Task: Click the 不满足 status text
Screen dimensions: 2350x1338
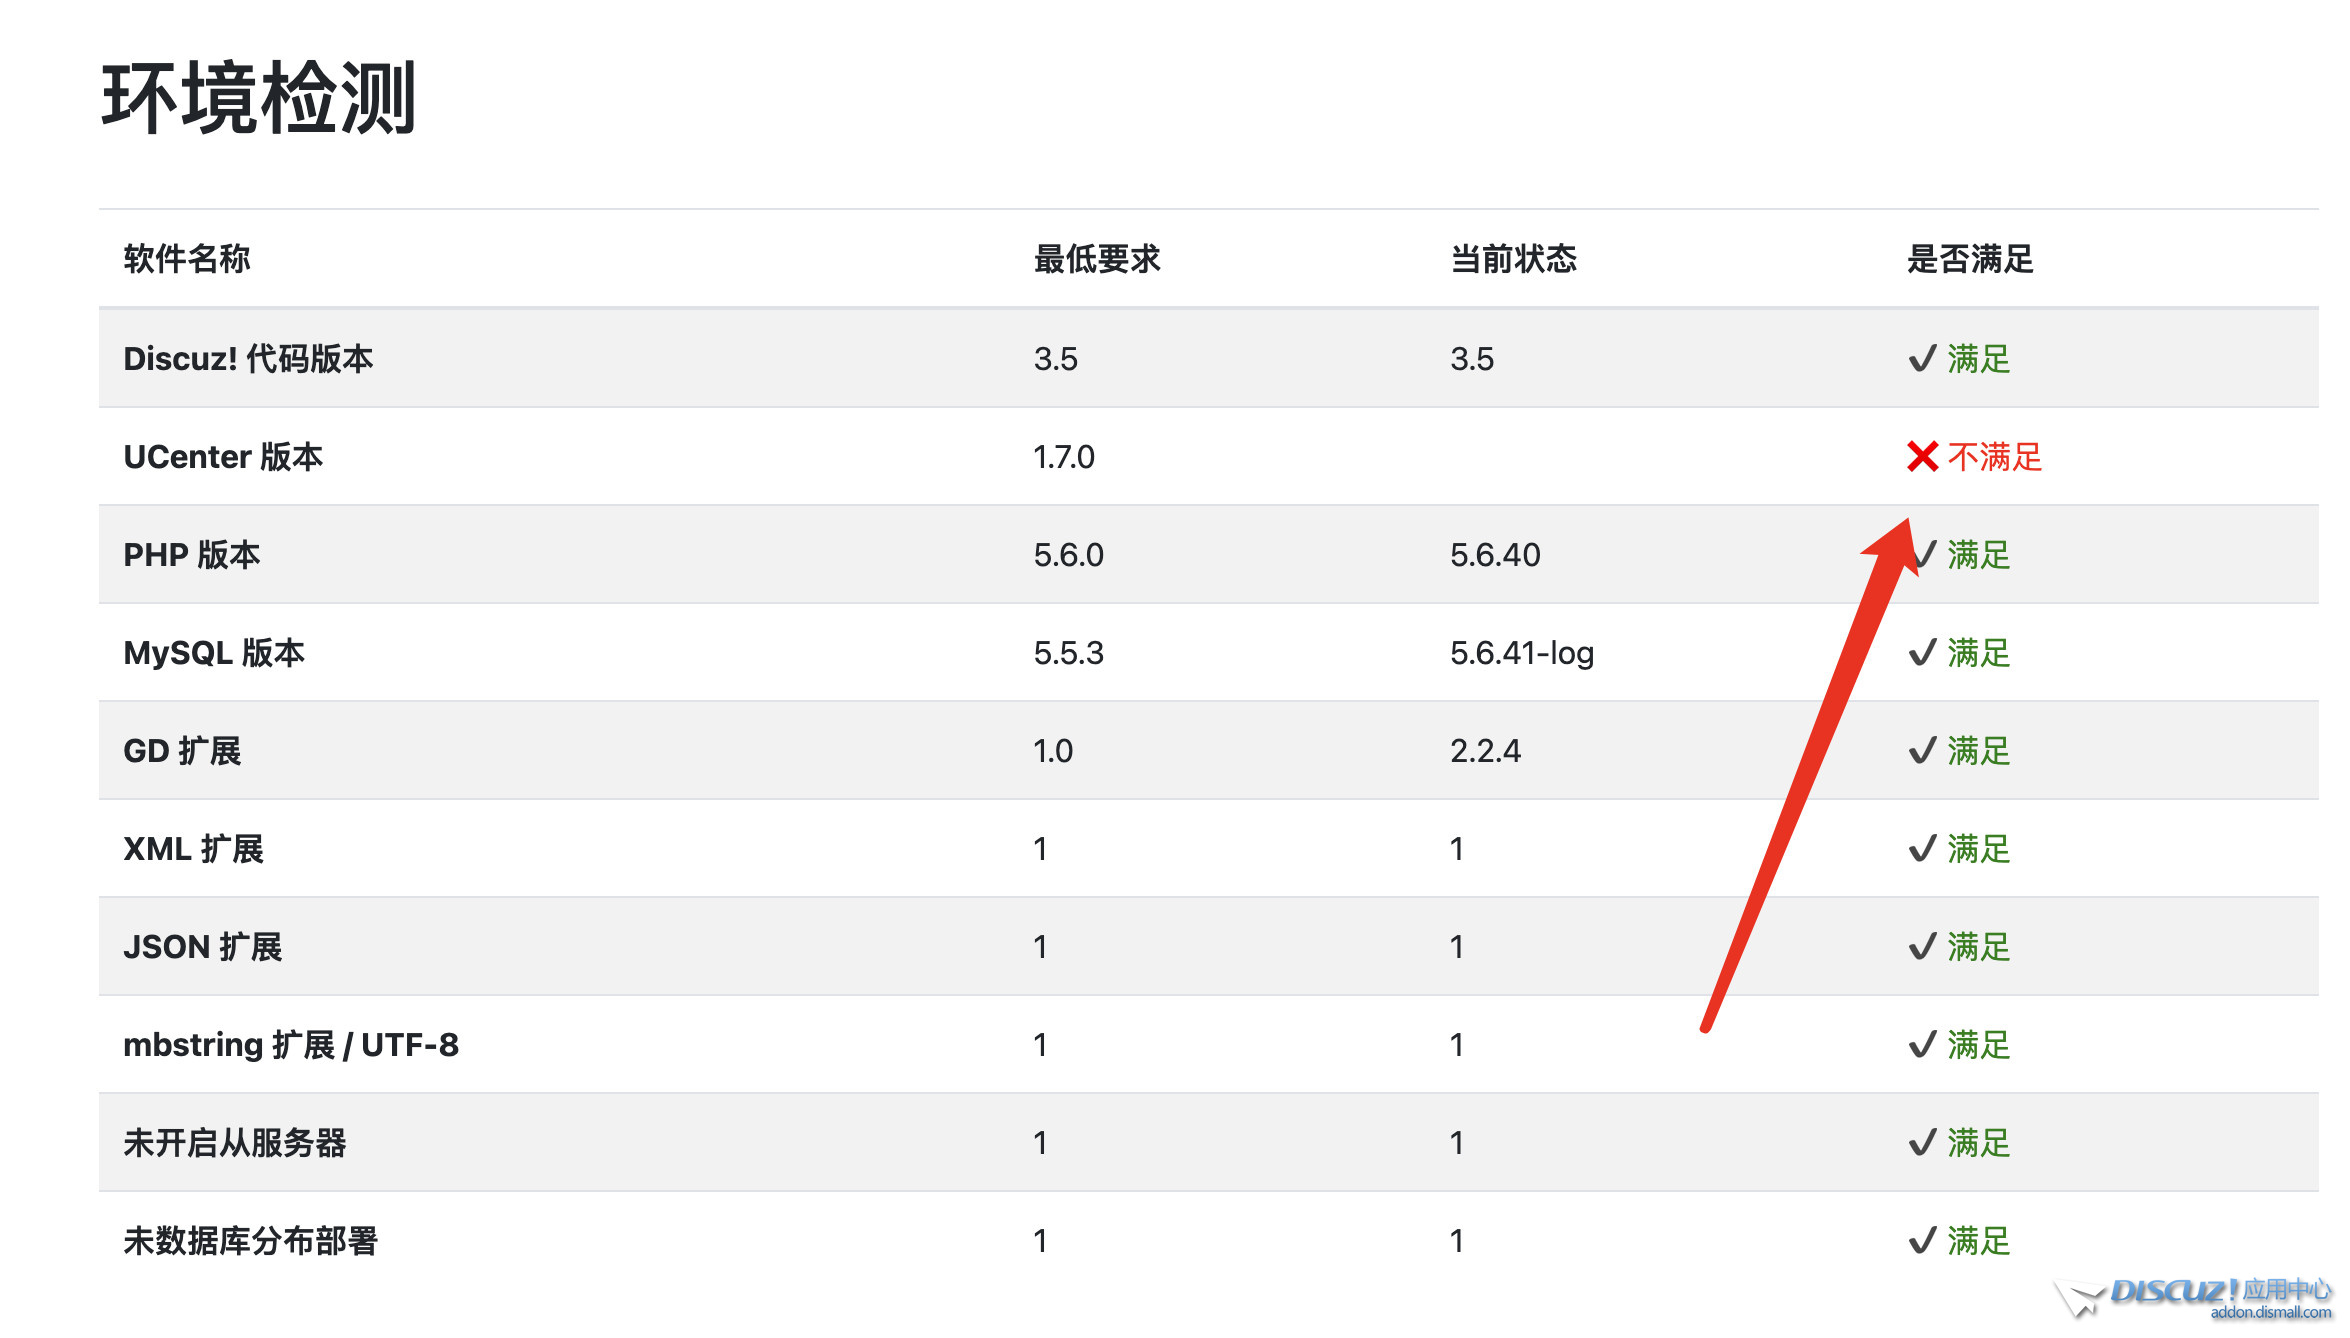Action: point(1994,457)
